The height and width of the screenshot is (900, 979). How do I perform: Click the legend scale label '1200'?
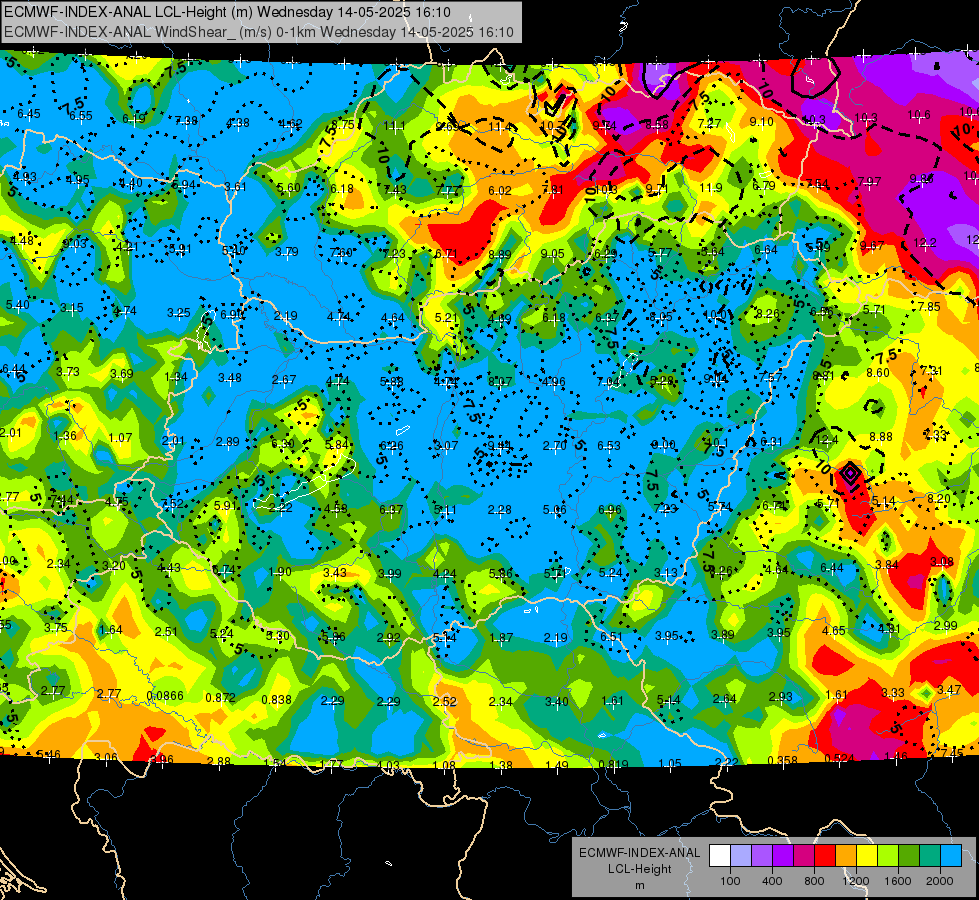click(855, 881)
